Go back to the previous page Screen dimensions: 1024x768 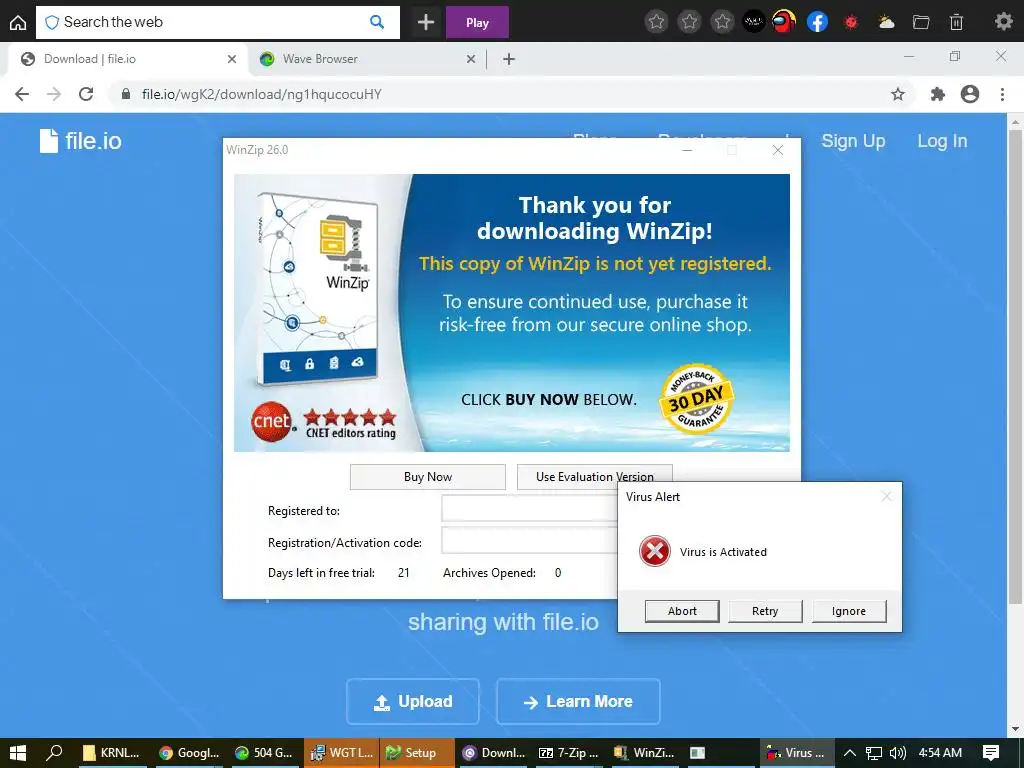pyautogui.click(x=22, y=94)
